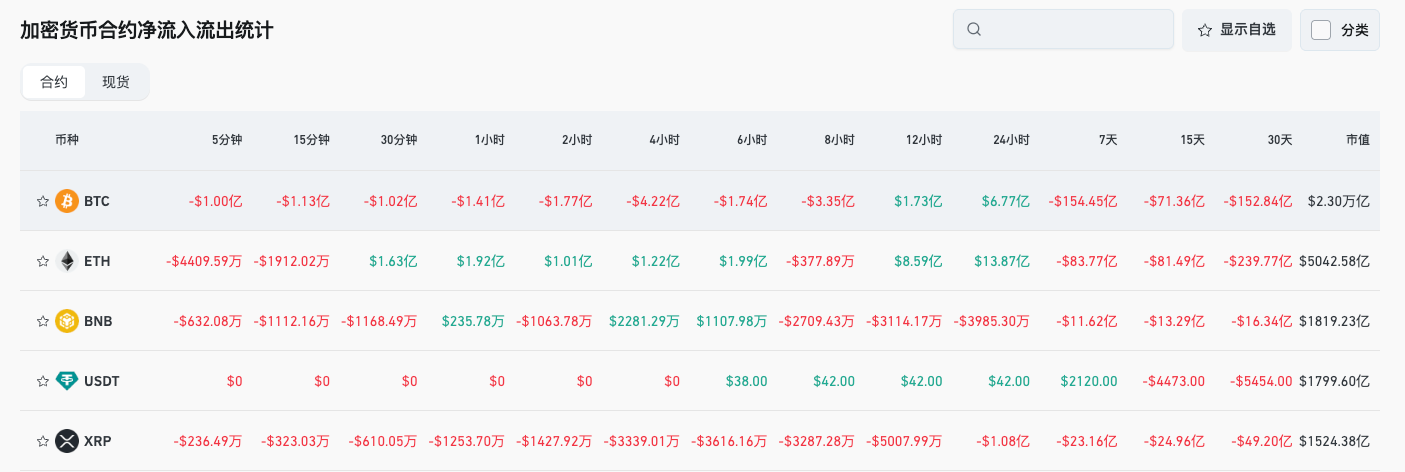Star BTC as a favorite
This screenshot has width=1405, height=472.
(x=43, y=201)
